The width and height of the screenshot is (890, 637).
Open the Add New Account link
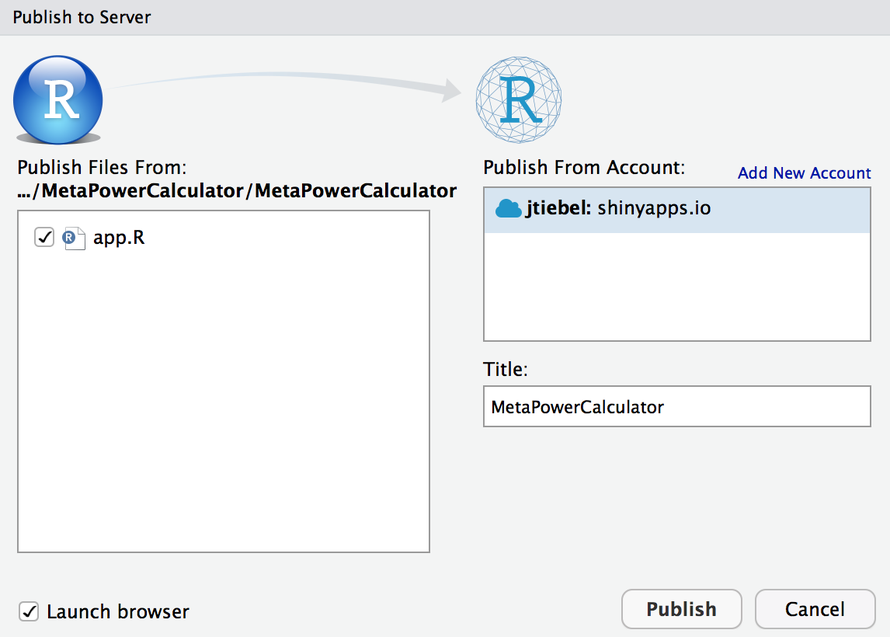pos(804,173)
